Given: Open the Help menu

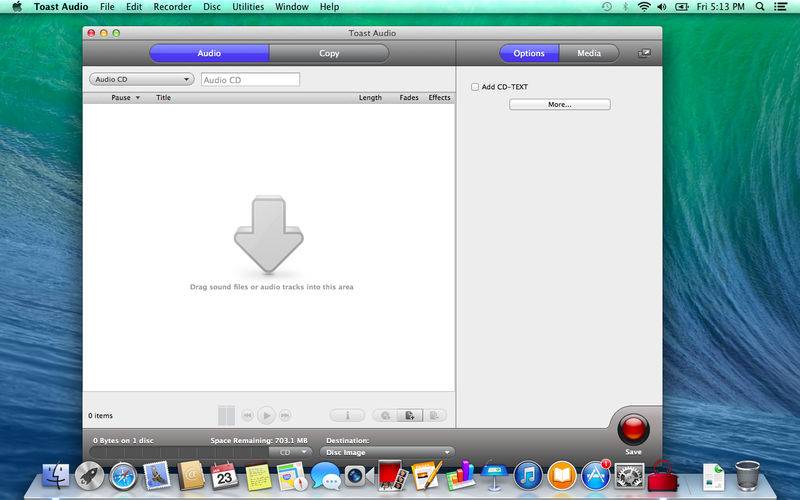Looking at the screenshot, I should [329, 7].
